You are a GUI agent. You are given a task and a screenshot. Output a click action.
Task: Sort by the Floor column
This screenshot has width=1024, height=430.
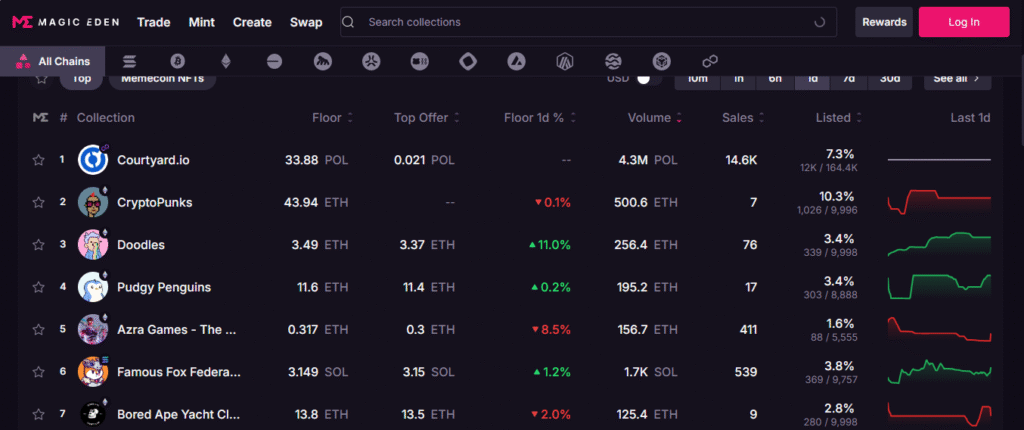click(332, 118)
